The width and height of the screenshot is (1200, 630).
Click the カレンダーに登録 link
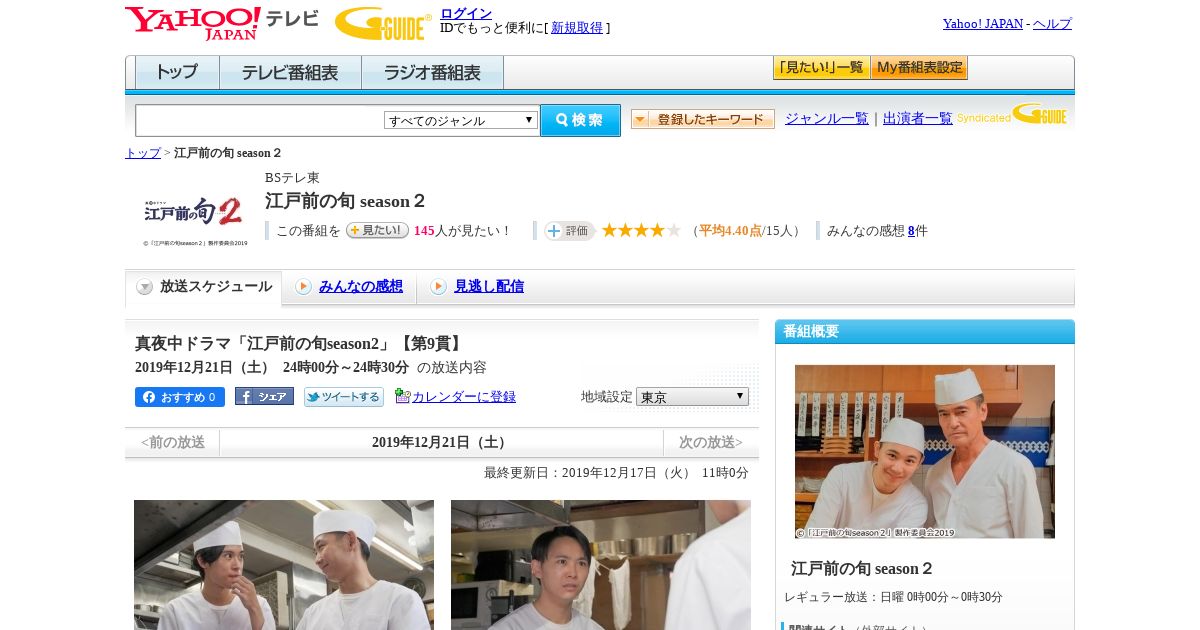(464, 397)
